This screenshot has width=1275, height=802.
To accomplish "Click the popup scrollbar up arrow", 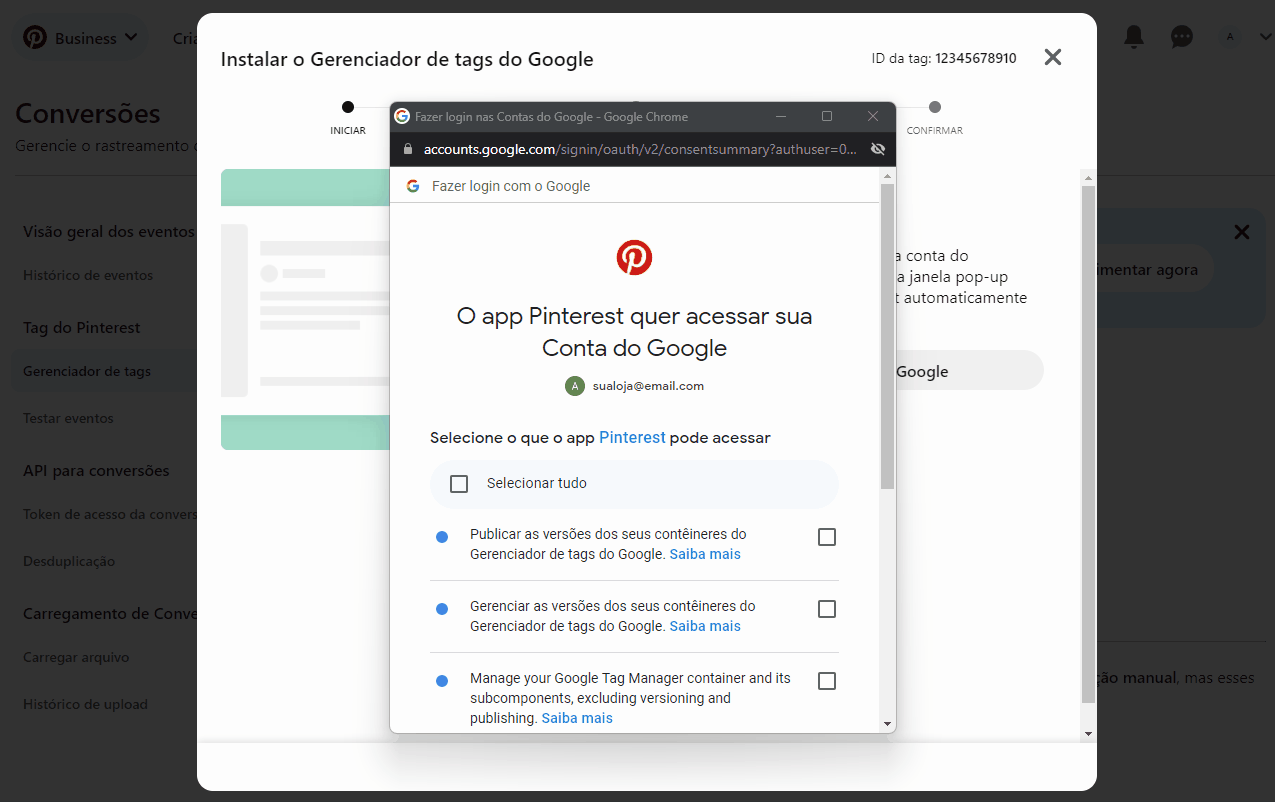I will (887, 176).
